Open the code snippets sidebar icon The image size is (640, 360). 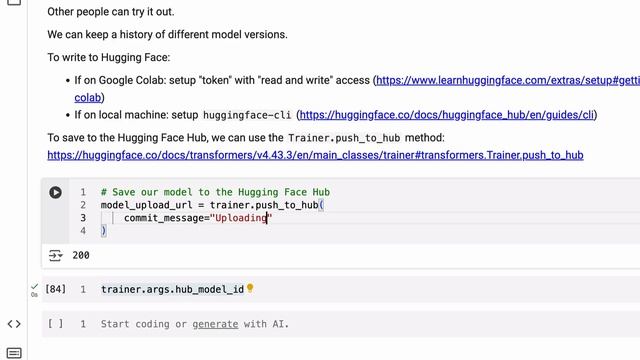click(14, 324)
